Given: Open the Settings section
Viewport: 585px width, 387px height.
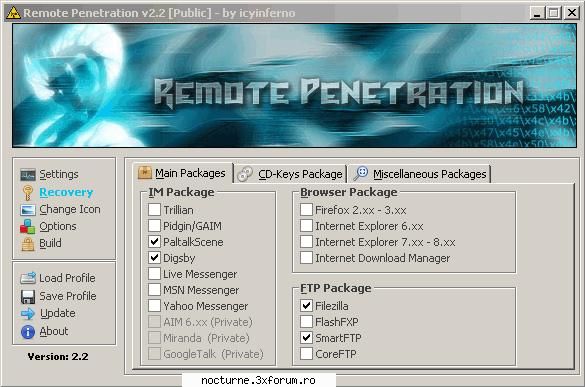Looking at the screenshot, I should coord(59,174).
